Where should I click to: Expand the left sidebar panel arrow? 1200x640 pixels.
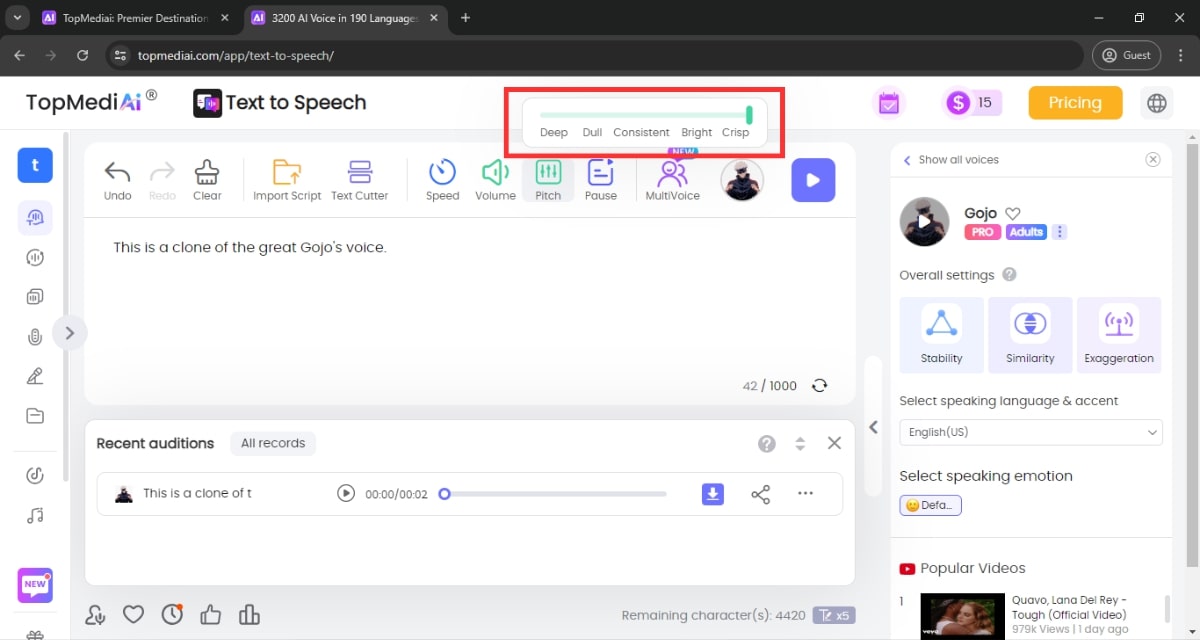pos(70,333)
